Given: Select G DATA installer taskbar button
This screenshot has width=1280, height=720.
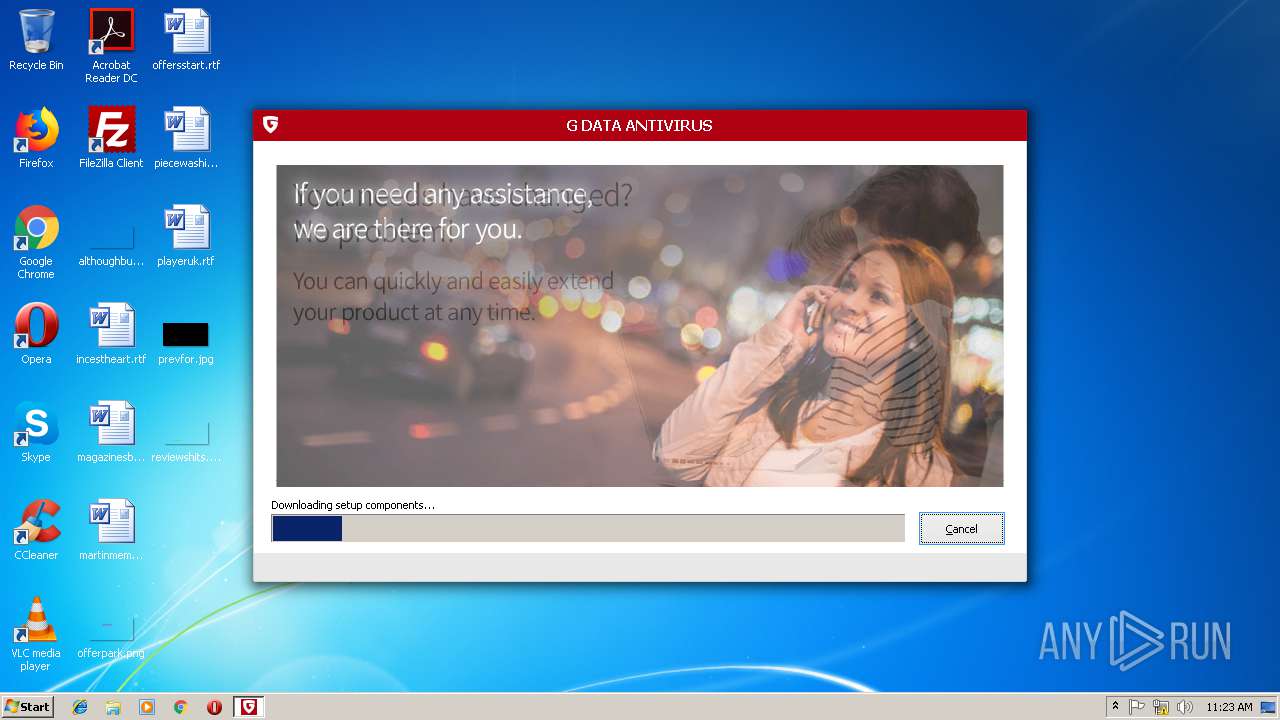Looking at the screenshot, I should 249,707.
